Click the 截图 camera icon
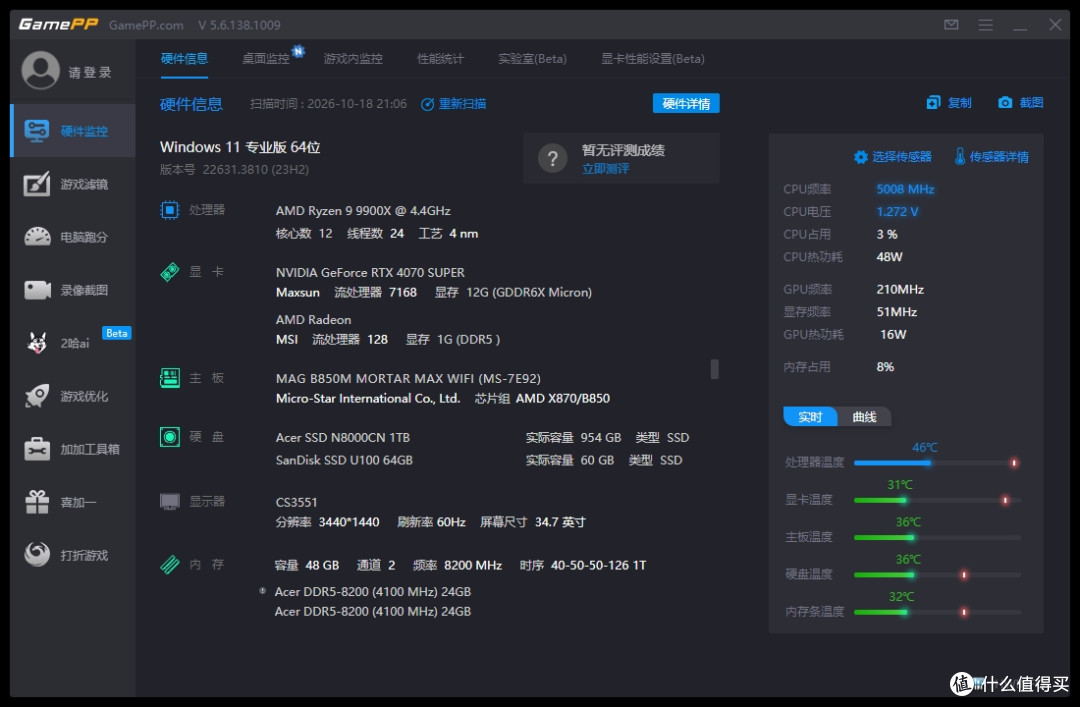Image resolution: width=1080 pixels, height=707 pixels. pyautogui.click(x=1005, y=103)
